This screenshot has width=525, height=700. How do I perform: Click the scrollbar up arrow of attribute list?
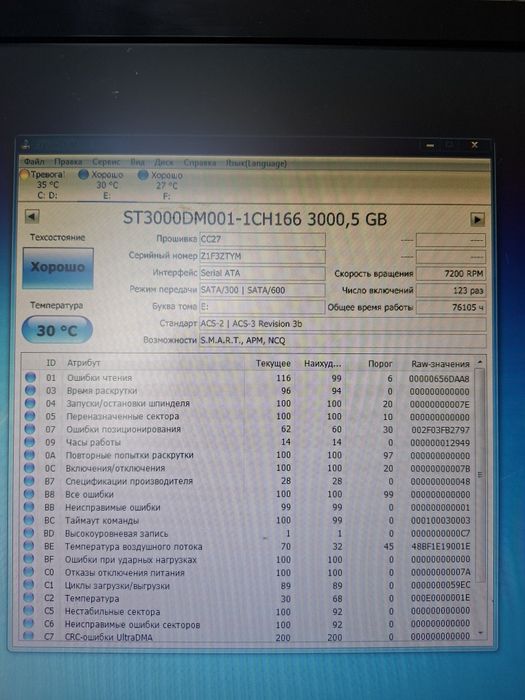tap(480, 361)
